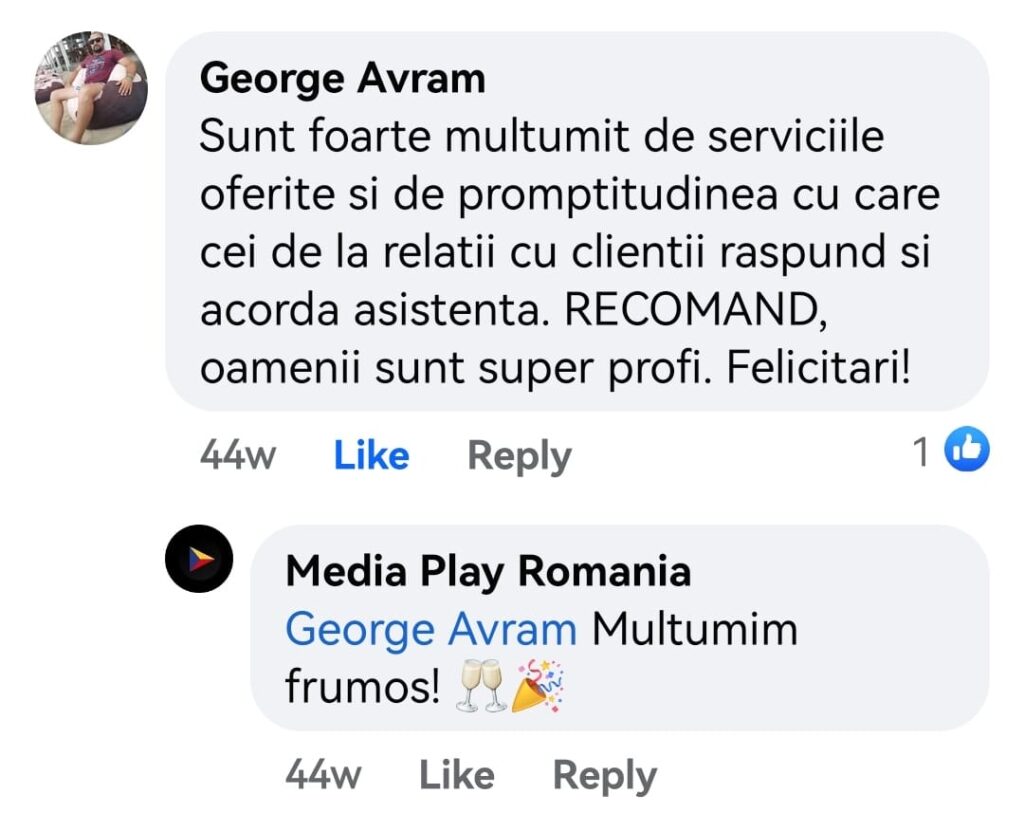Open the Media Play Romania page name
The width and height of the screenshot is (1024, 831).
[x=488, y=572]
